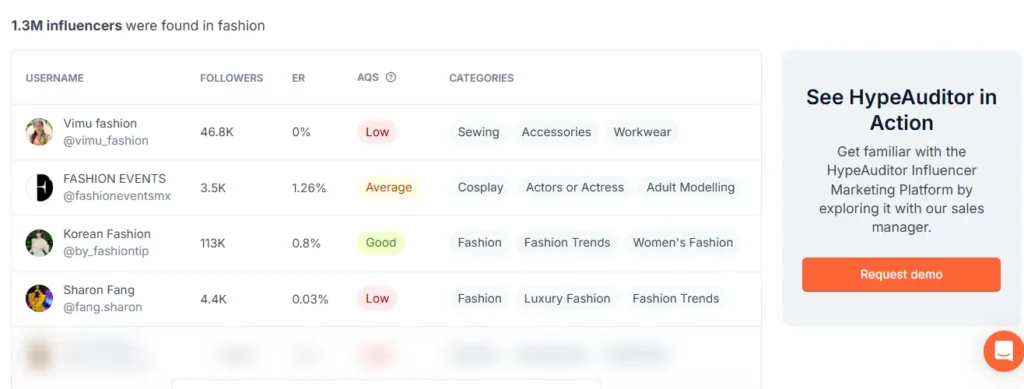Click the Request demo button
The image size is (1024, 389).
tap(901, 274)
